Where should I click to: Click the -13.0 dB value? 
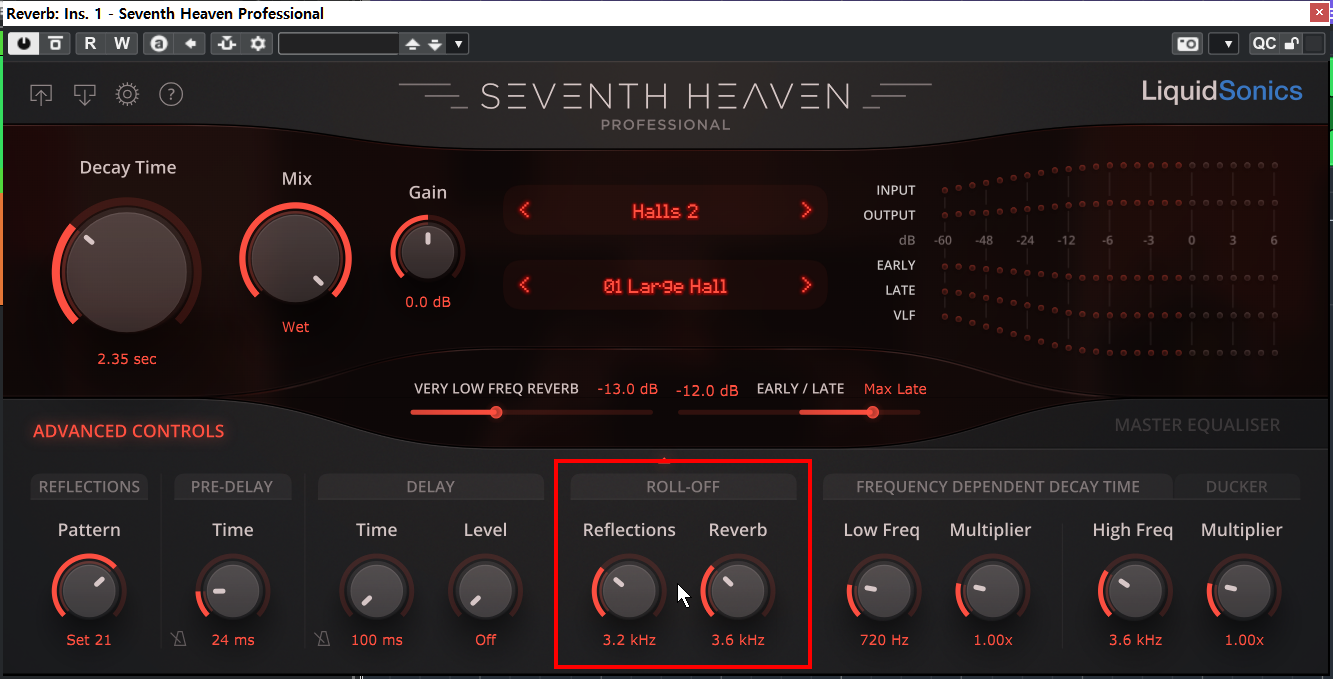628,389
